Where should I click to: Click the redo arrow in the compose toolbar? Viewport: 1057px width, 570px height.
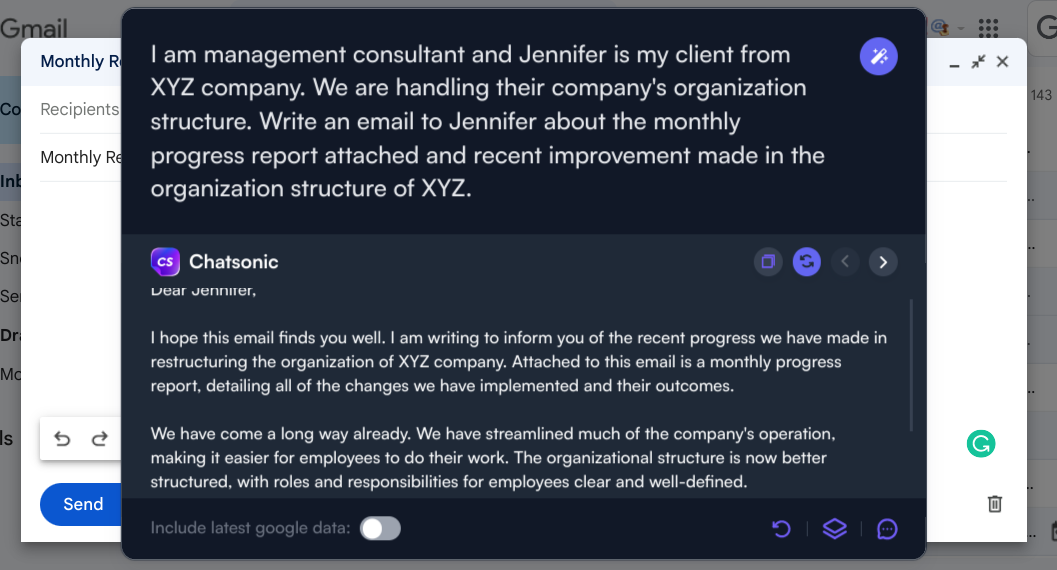99,439
